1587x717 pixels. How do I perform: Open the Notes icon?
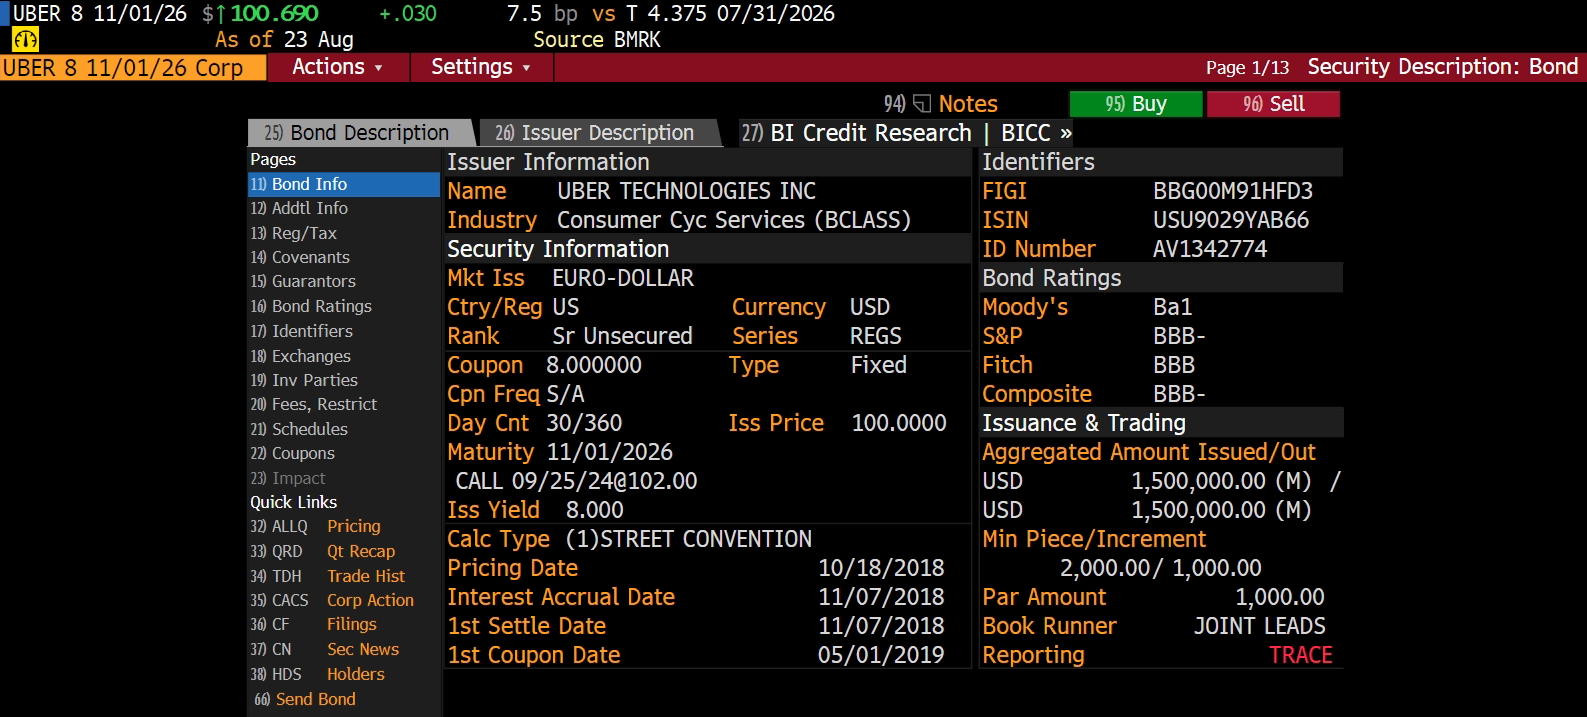[x=922, y=104]
